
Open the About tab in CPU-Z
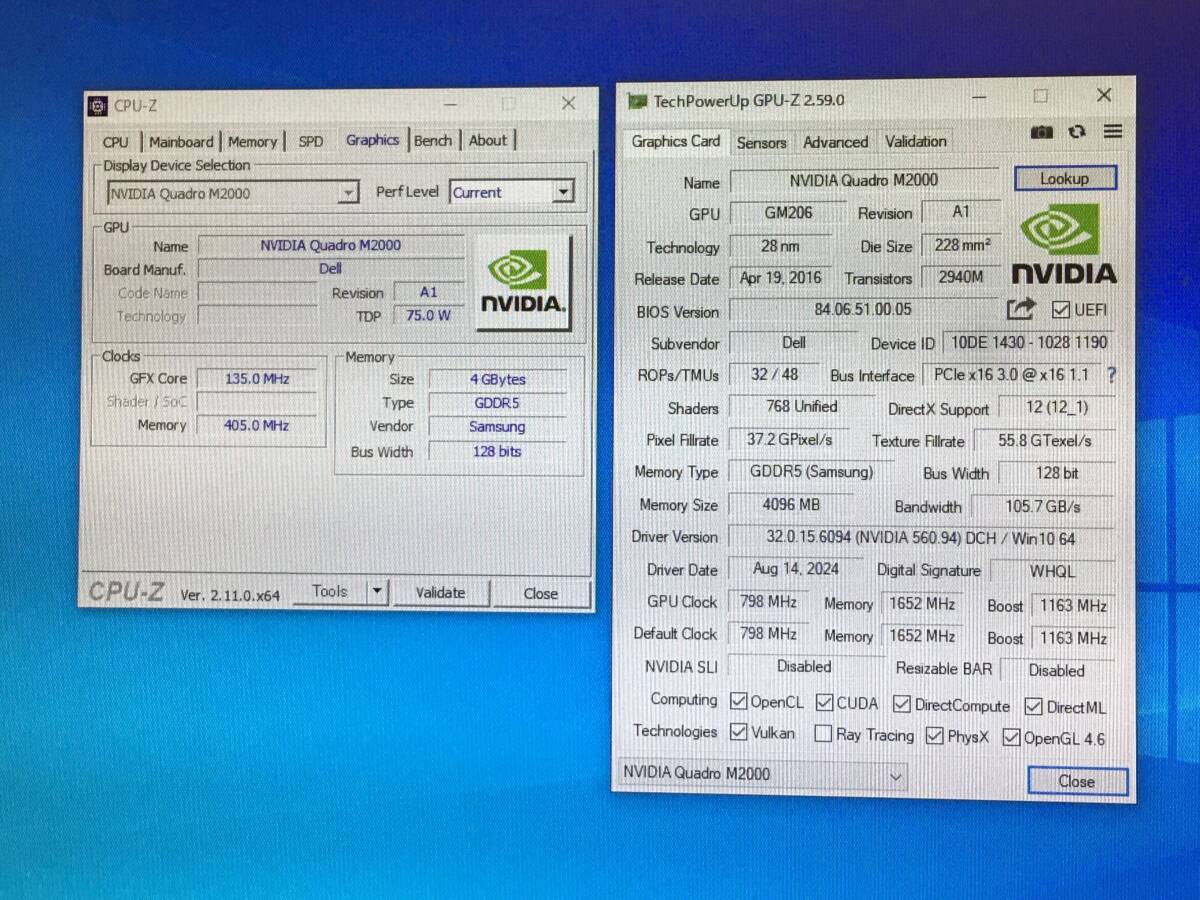coord(488,140)
